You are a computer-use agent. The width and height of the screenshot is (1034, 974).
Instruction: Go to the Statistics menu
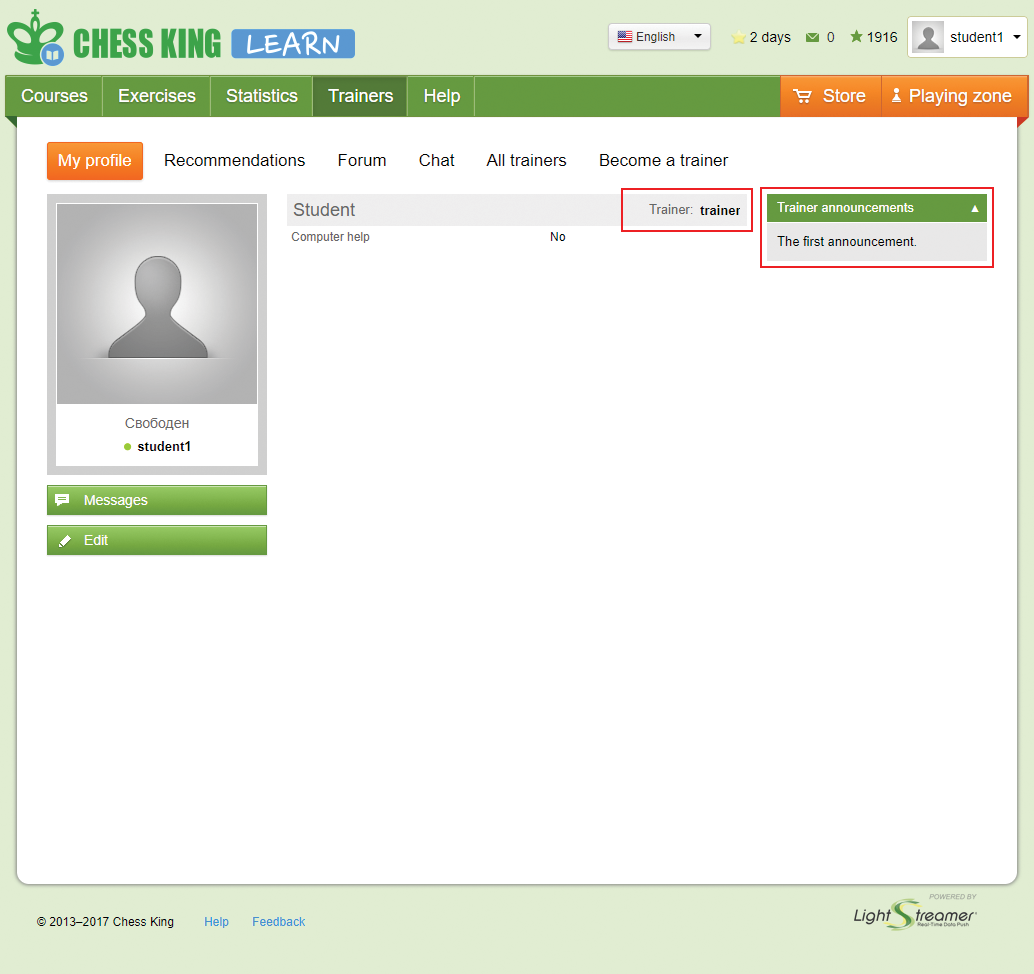coord(261,96)
